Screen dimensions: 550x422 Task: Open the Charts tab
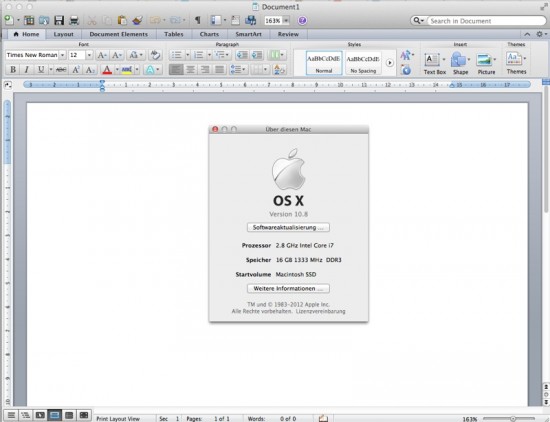pos(209,34)
